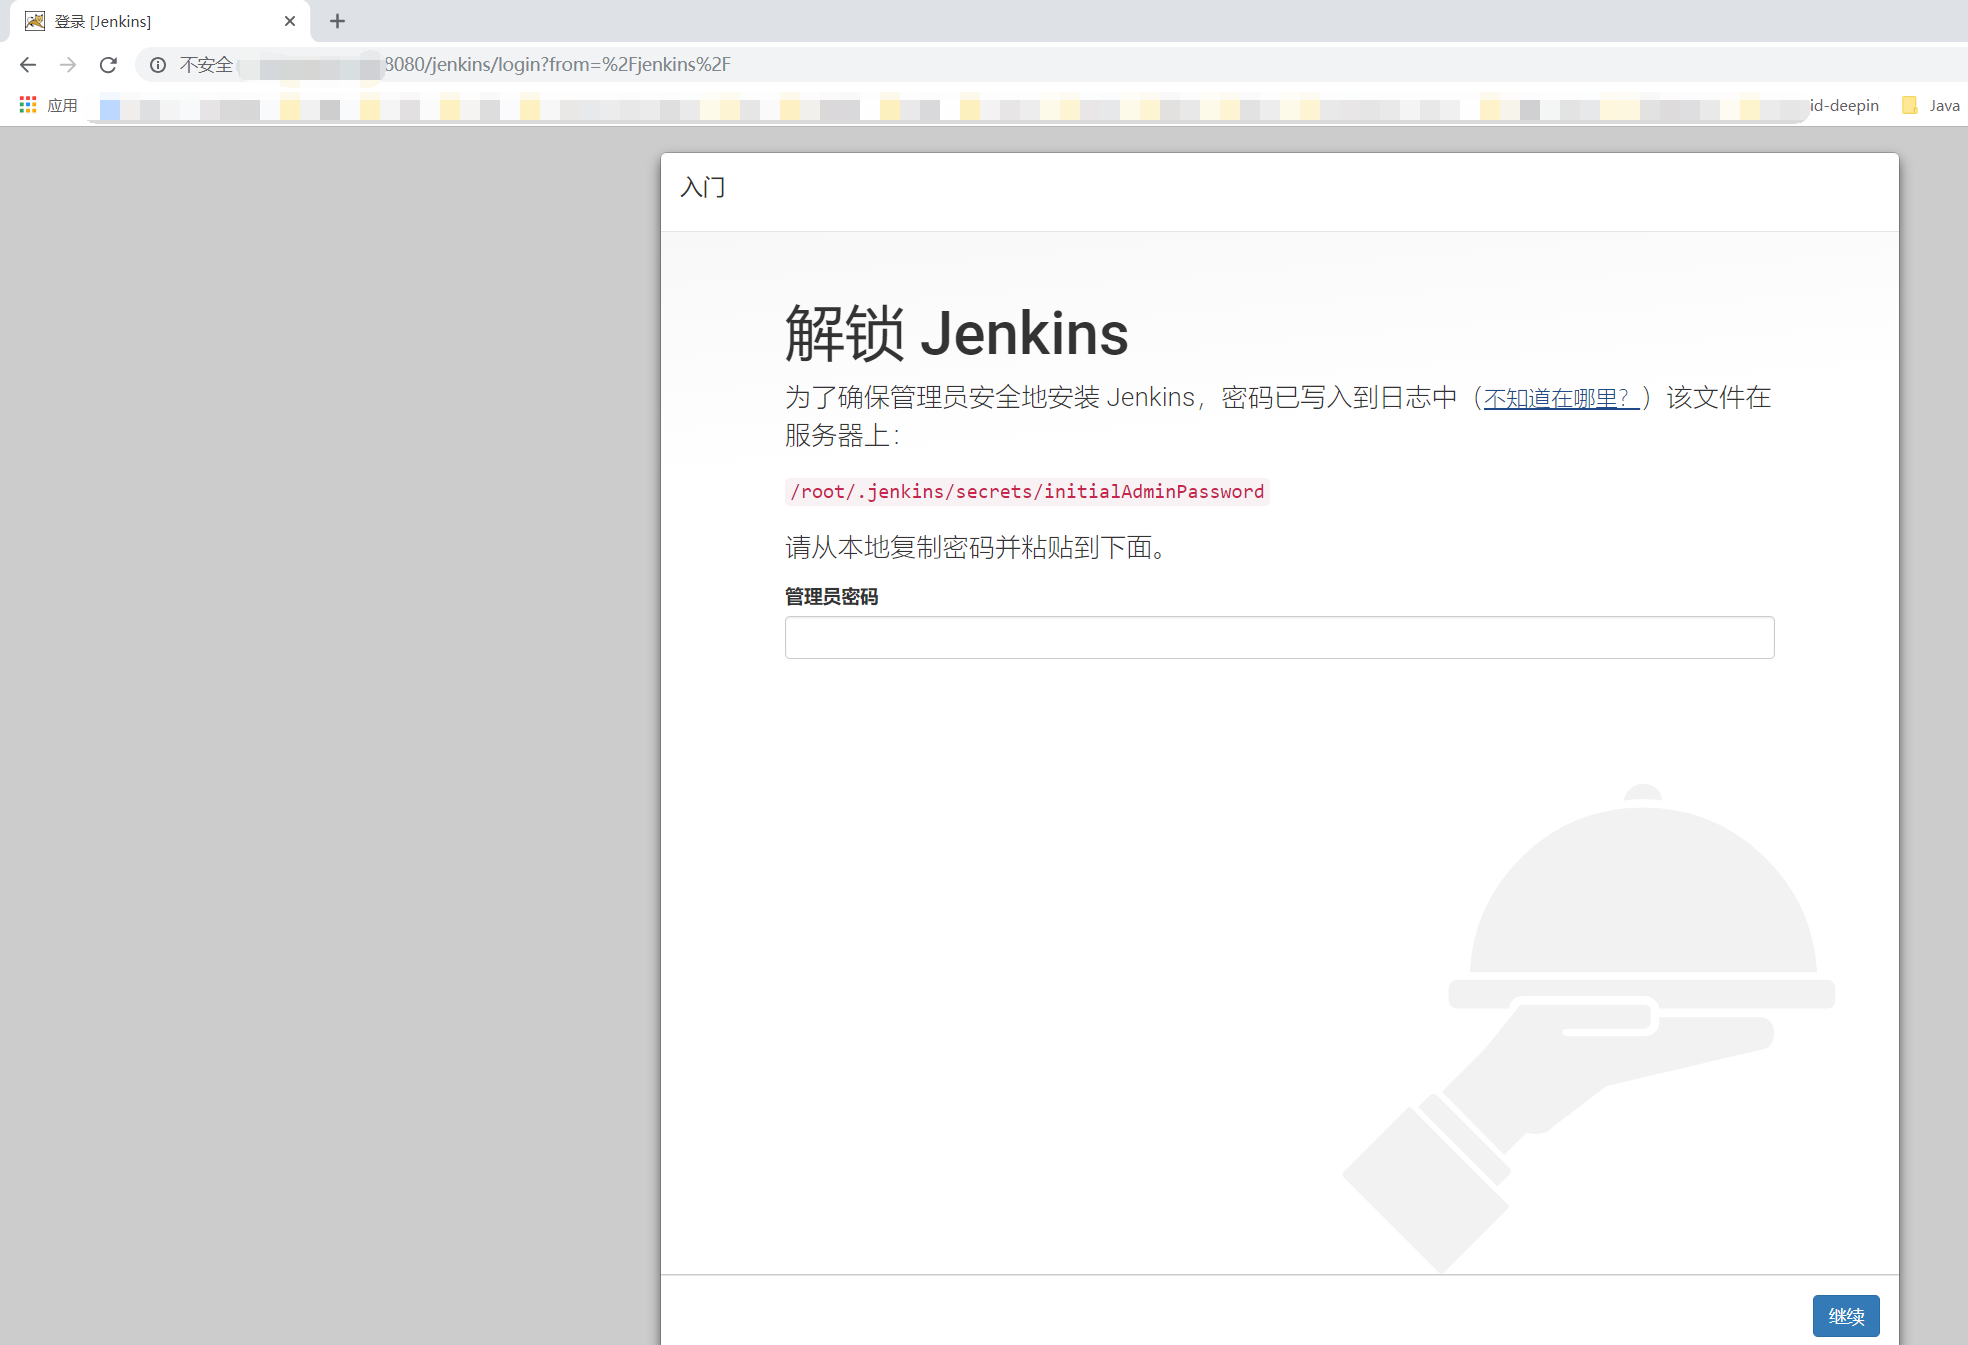Viewport: 1968px width, 1345px height.
Task: Close the Jenkins login tab
Action: coord(290,21)
